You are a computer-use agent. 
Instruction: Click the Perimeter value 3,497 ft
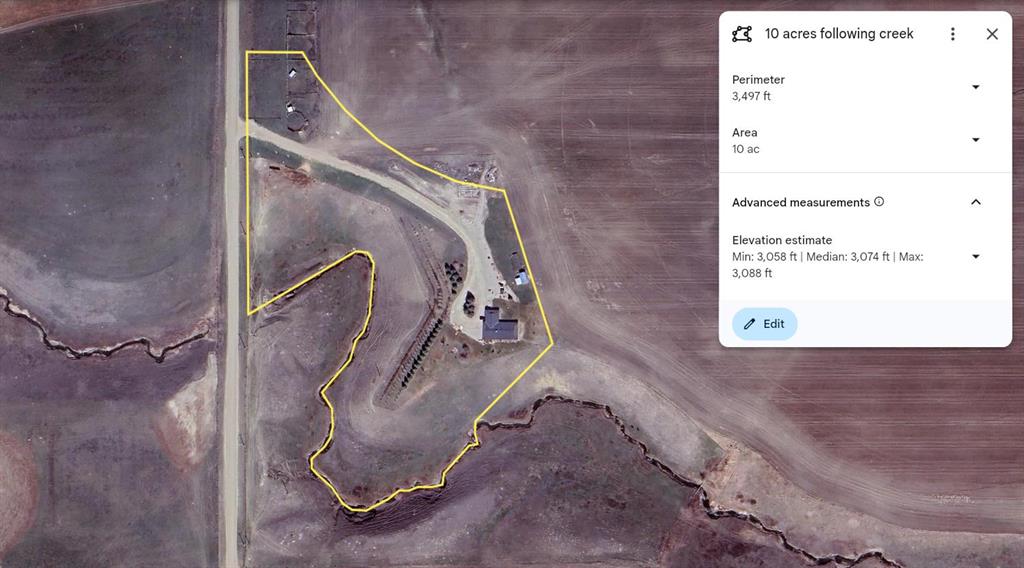click(x=751, y=96)
